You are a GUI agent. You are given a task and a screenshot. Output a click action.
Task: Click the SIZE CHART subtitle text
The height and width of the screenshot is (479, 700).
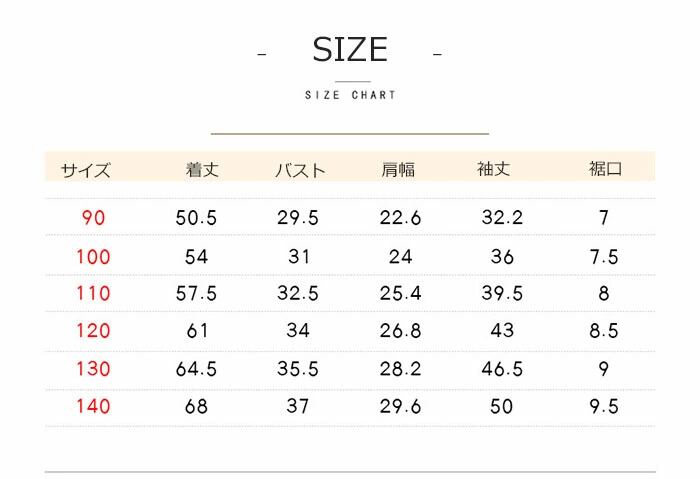(x=350, y=95)
